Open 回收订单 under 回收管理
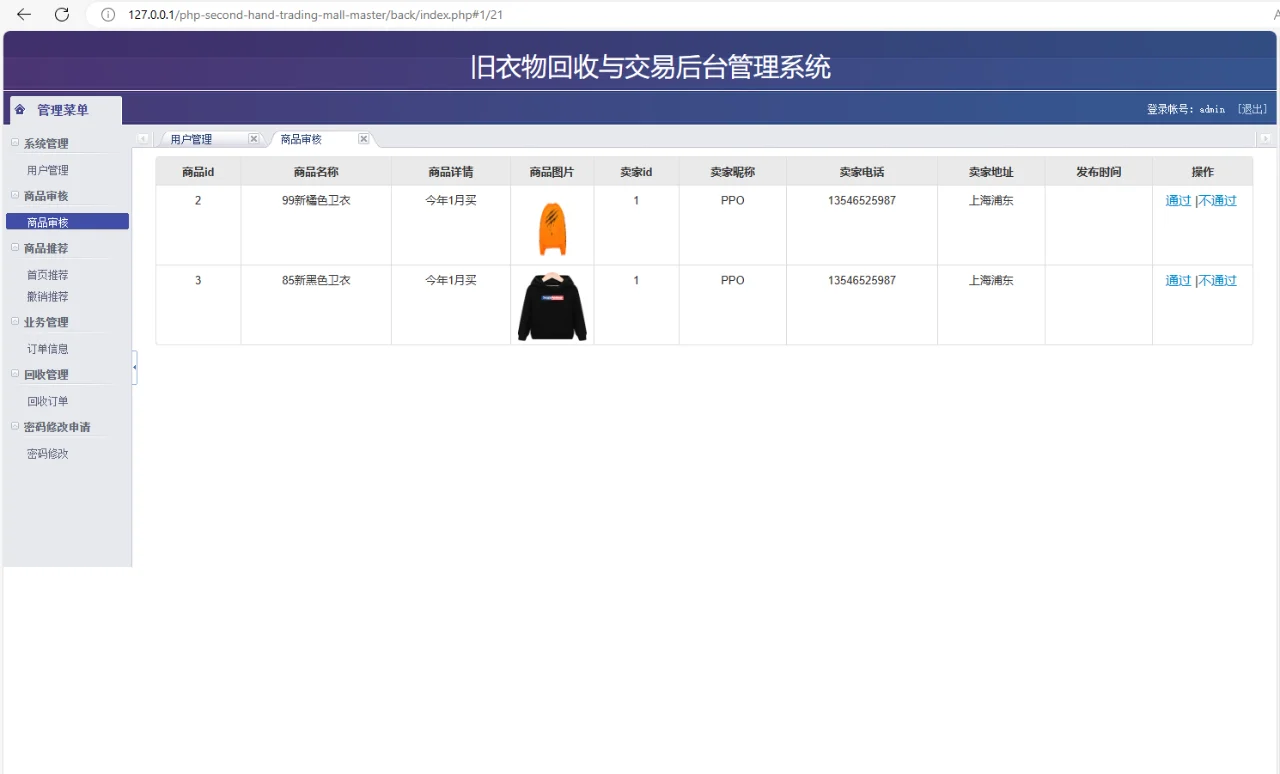This screenshot has height=774, width=1280. pyautogui.click(x=47, y=401)
